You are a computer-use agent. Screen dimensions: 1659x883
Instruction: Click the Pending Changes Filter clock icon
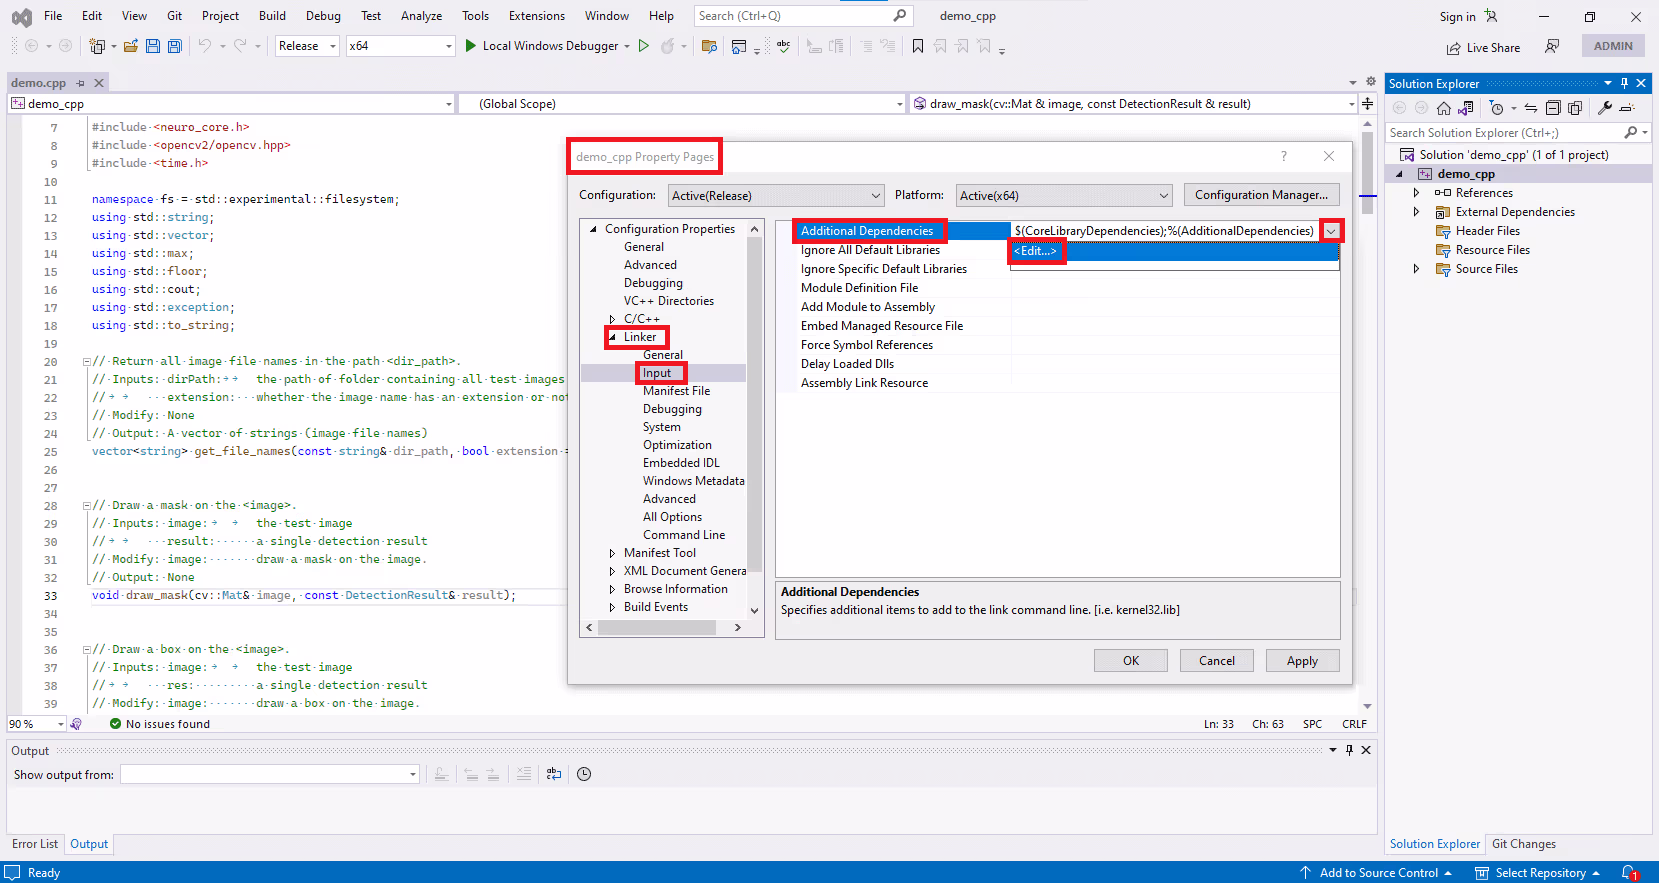(x=1496, y=108)
